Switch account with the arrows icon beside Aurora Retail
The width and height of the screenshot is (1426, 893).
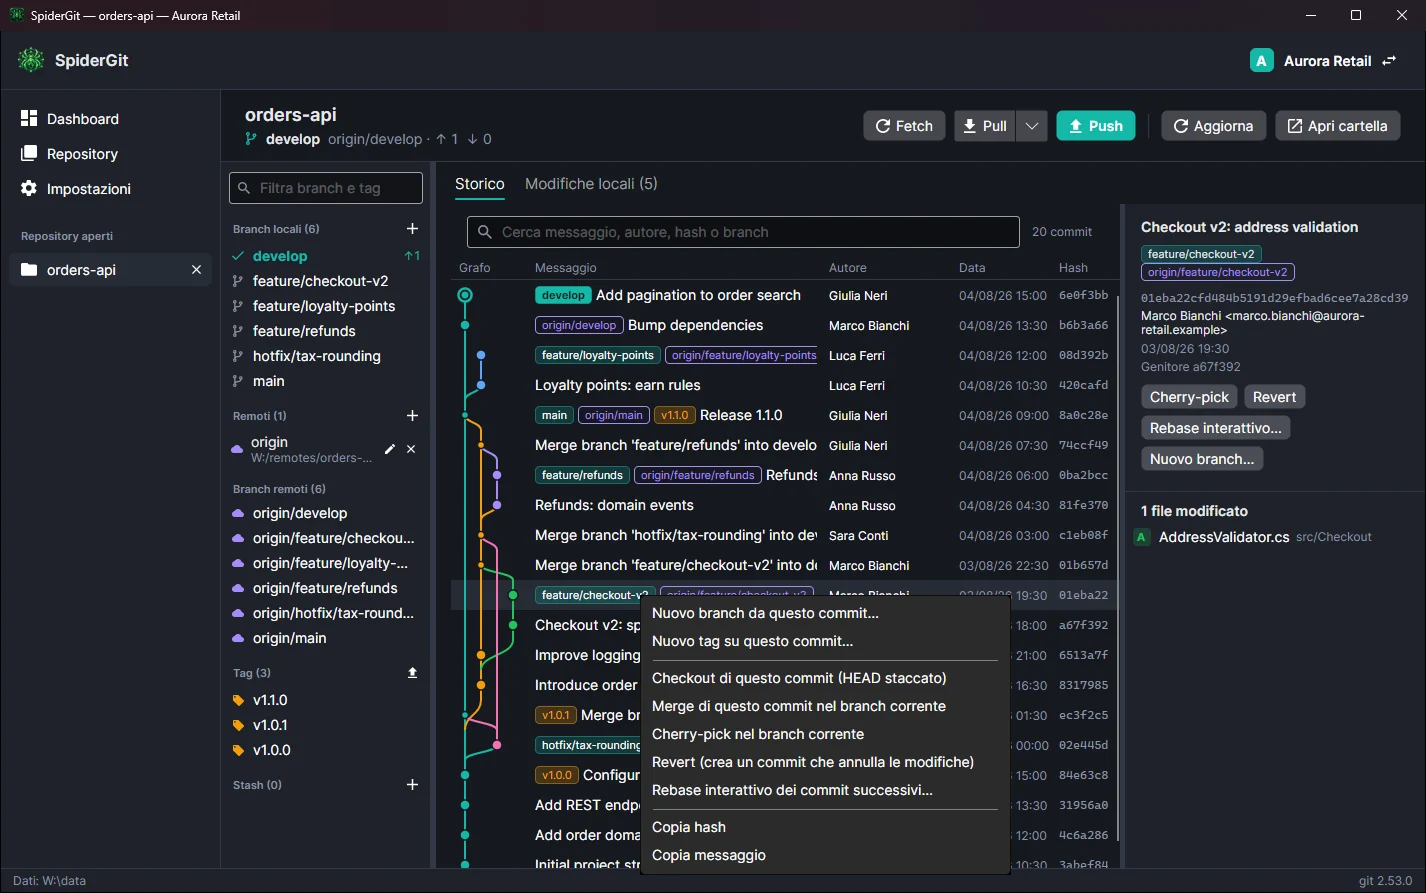coord(1389,61)
